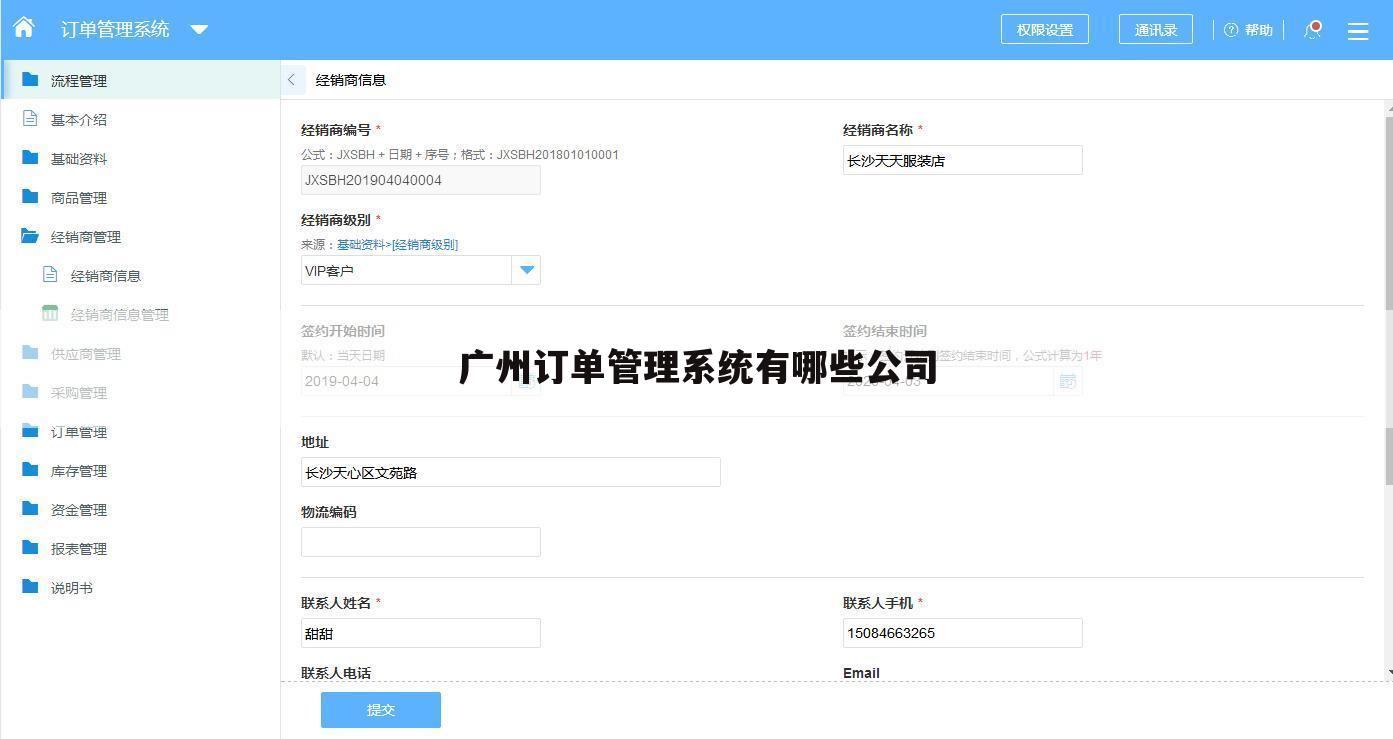Click the scrollbar down arrow
The image size is (1393, 739).
point(1389,674)
